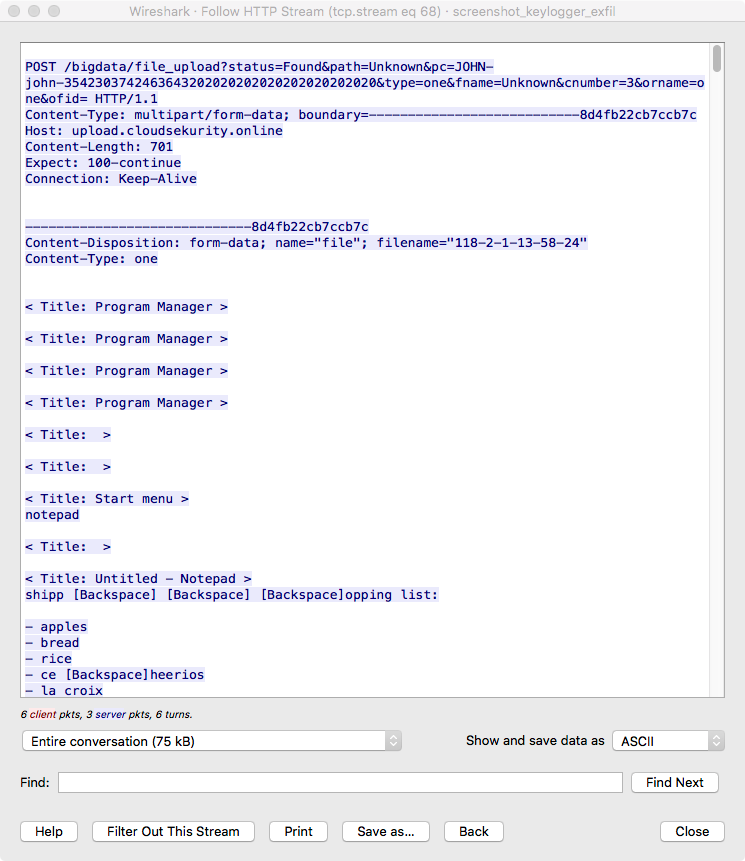
Task: Open the ASCII data format dropdown
Action: [668, 741]
